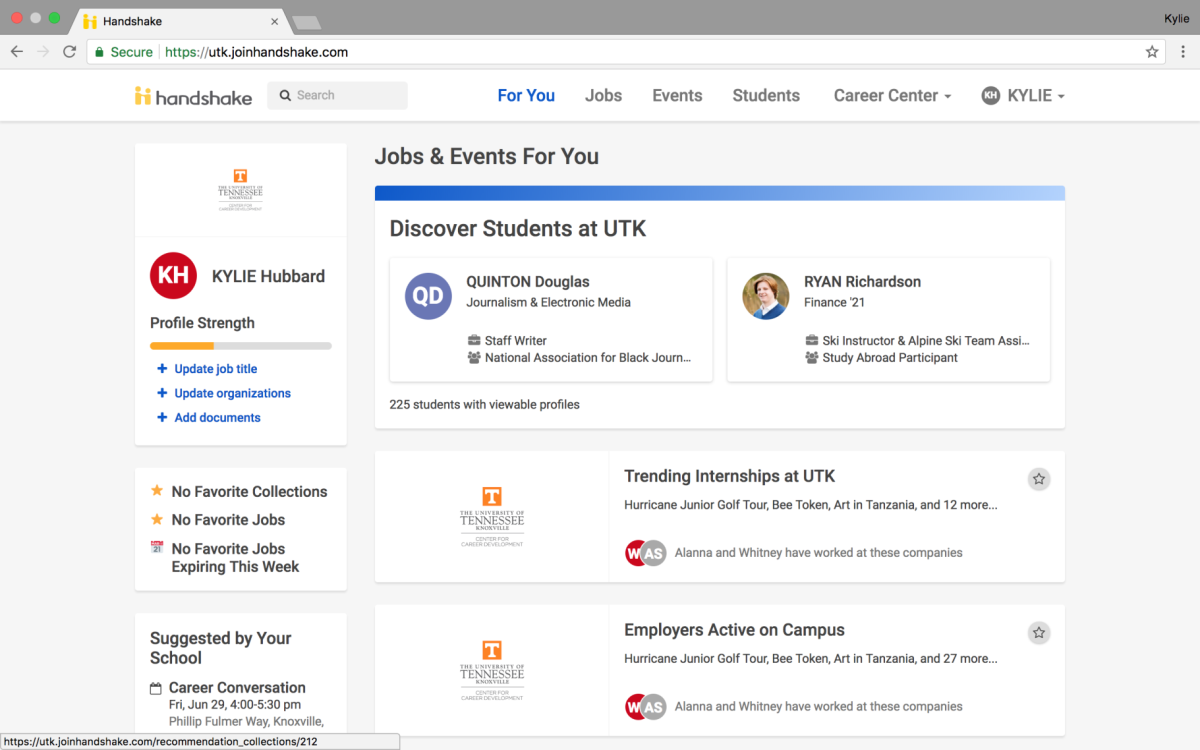Click the plus icon beside Add documents
This screenshot has height=750, width=1200.
pyautogui.click(x=162, y=417)
